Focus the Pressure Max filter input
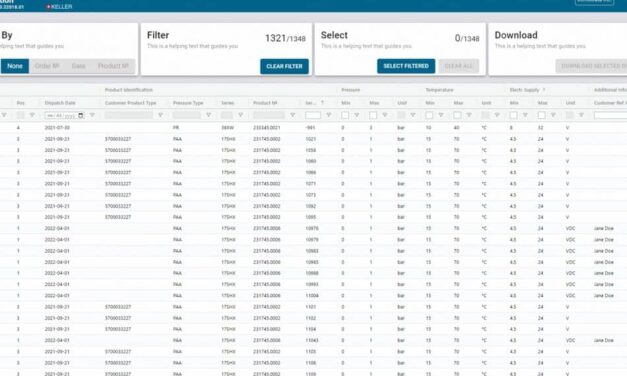The image size is (627, 376). 373,115
